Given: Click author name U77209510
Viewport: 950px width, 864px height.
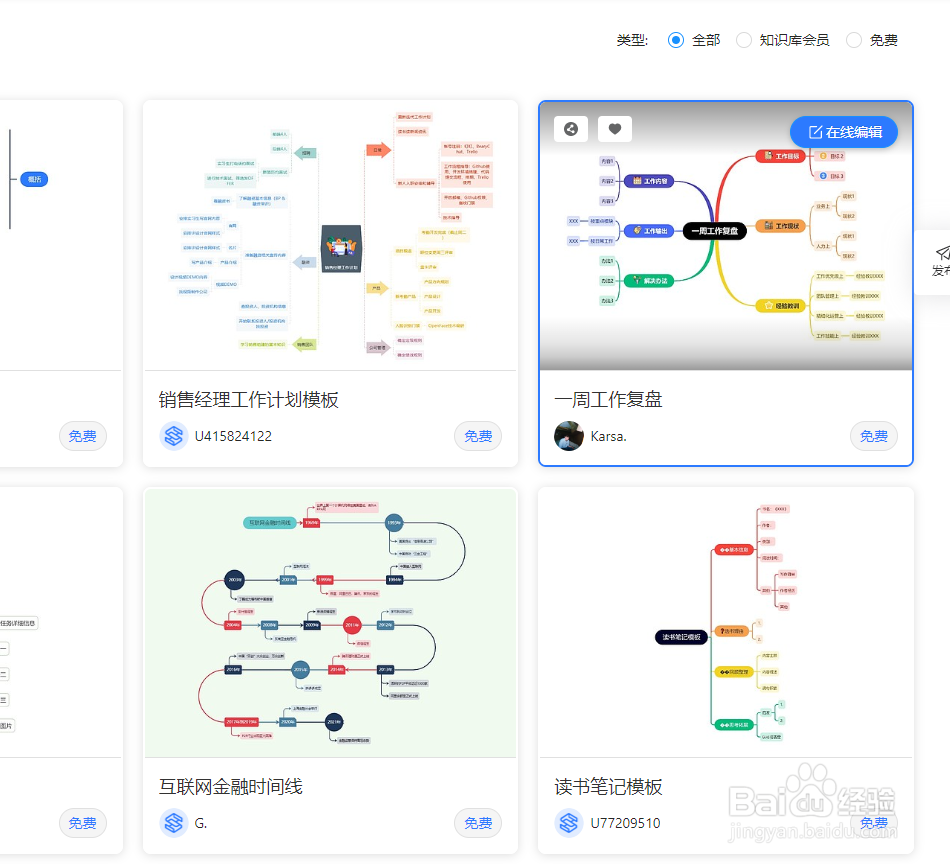Looking at the screenshot, I should pyautogui.click(x=625, y=823).
